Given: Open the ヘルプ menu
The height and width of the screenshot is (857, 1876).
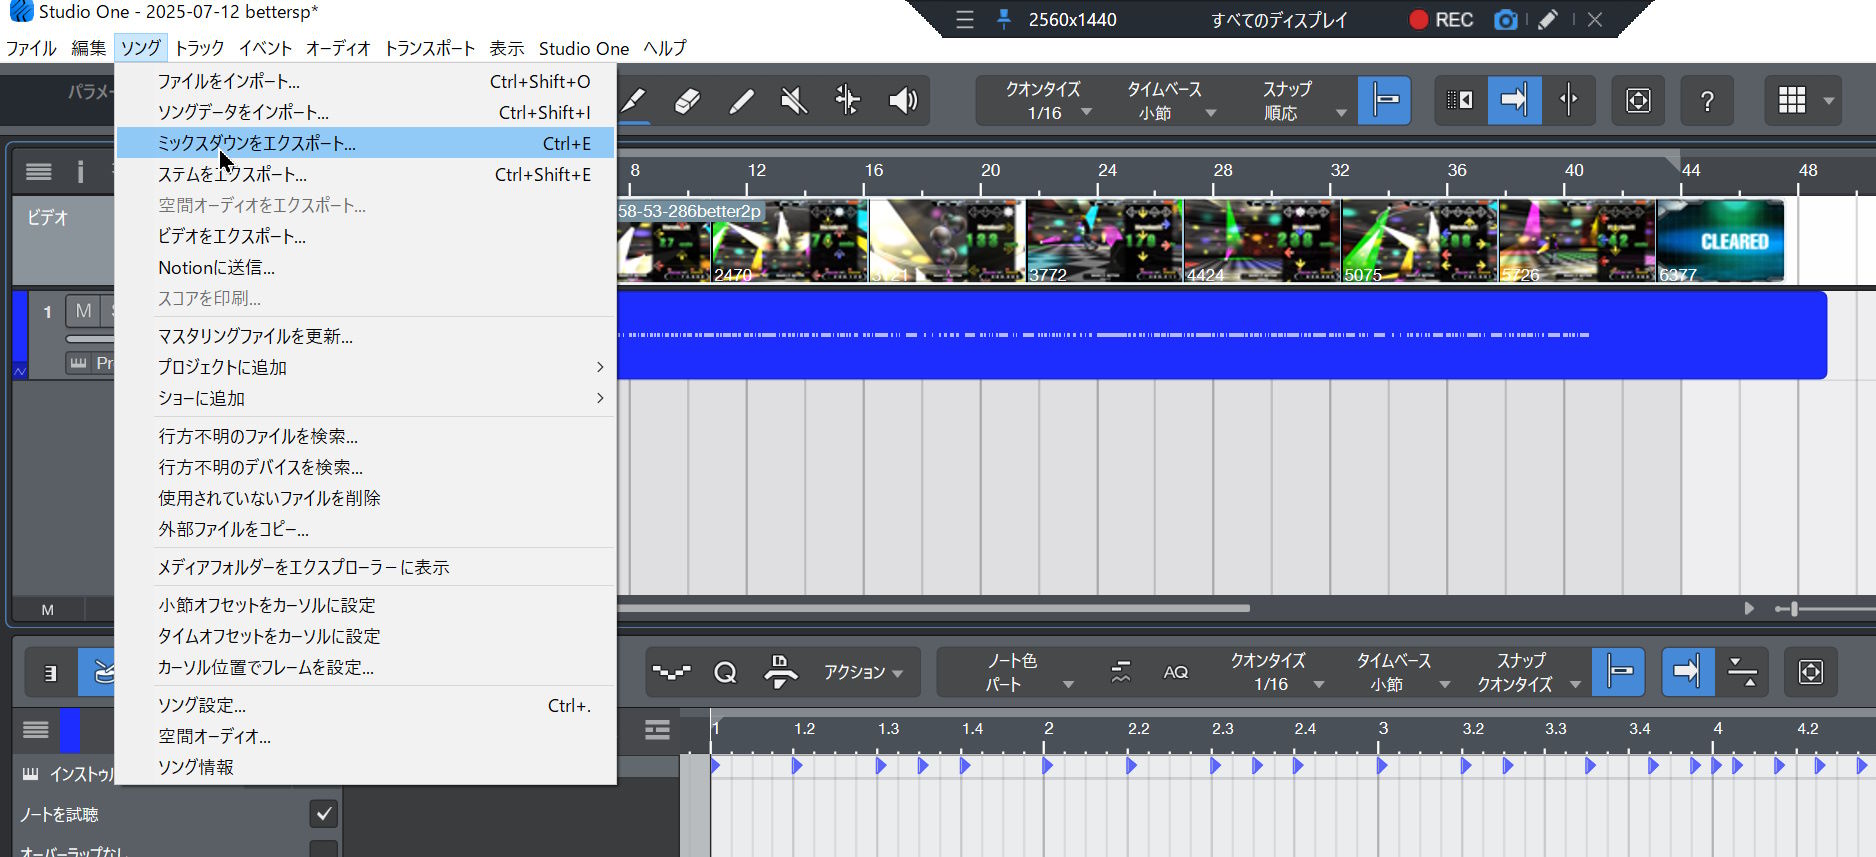Looking at the screenshot, I should [x=664, y=48].
